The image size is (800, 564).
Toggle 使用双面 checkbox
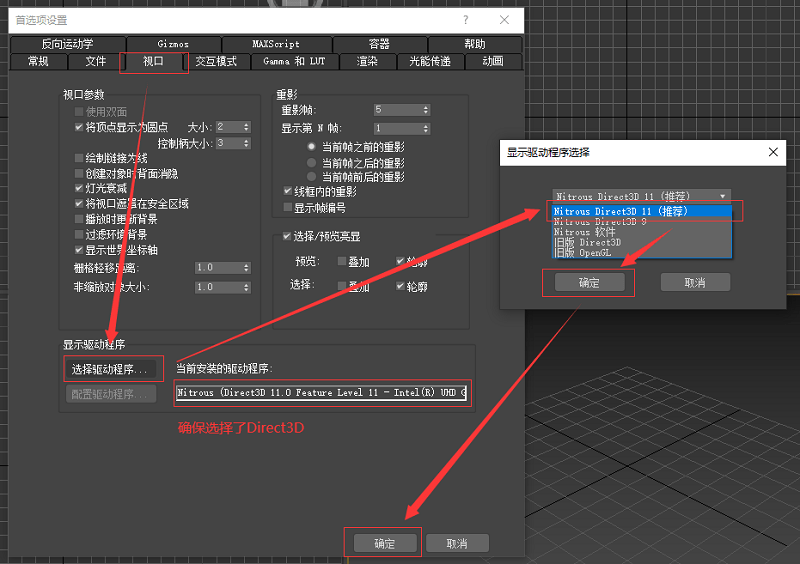(x=79, y=111)
